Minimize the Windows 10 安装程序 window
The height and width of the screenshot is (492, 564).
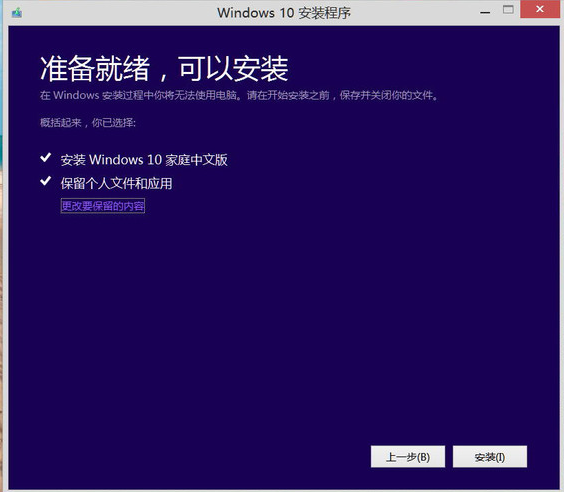tap(485, 12)
